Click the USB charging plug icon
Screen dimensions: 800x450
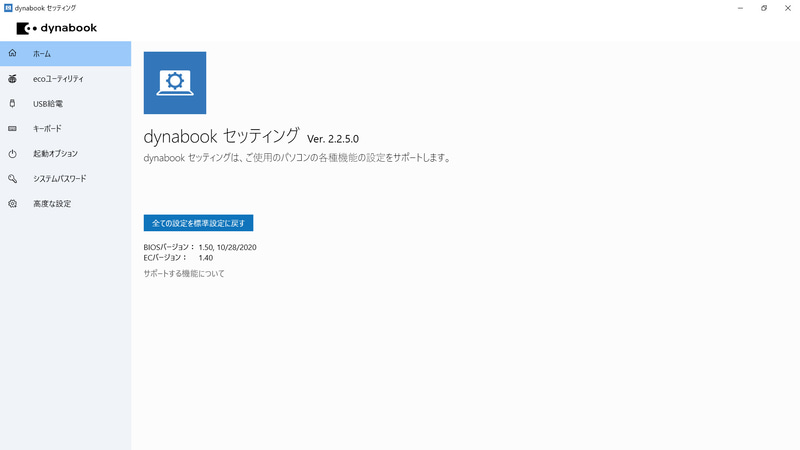12,104
